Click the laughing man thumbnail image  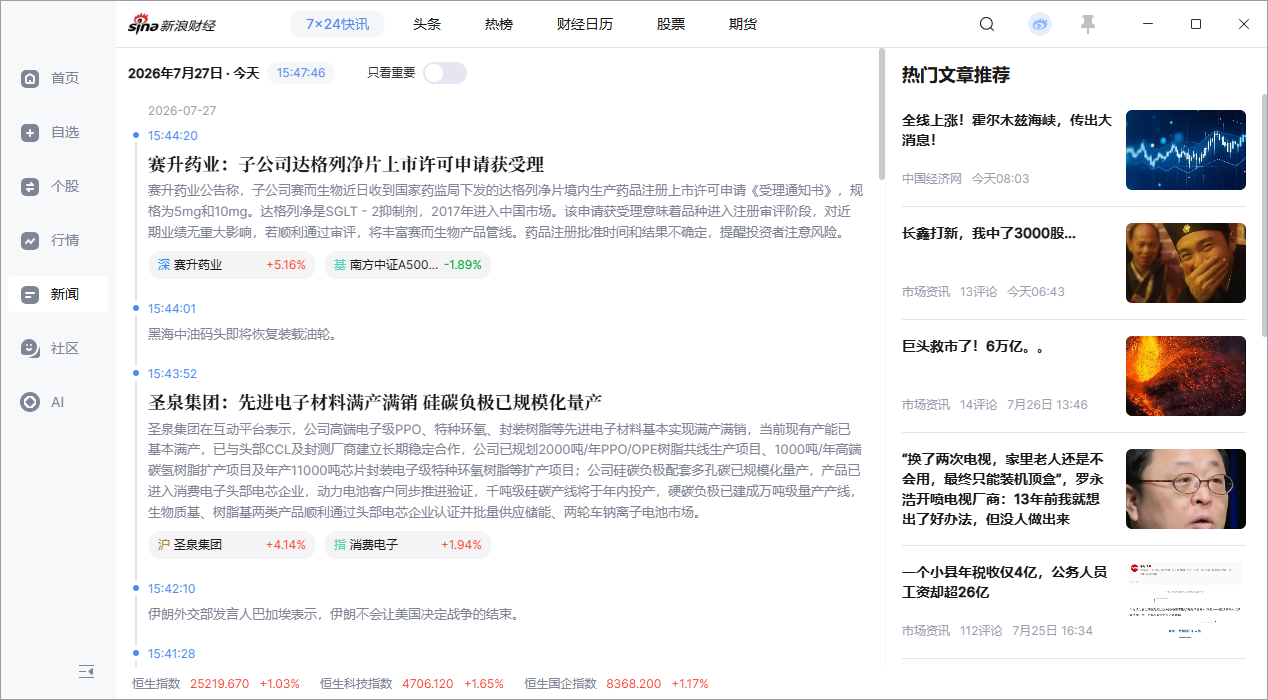[x=1186, y=263]
